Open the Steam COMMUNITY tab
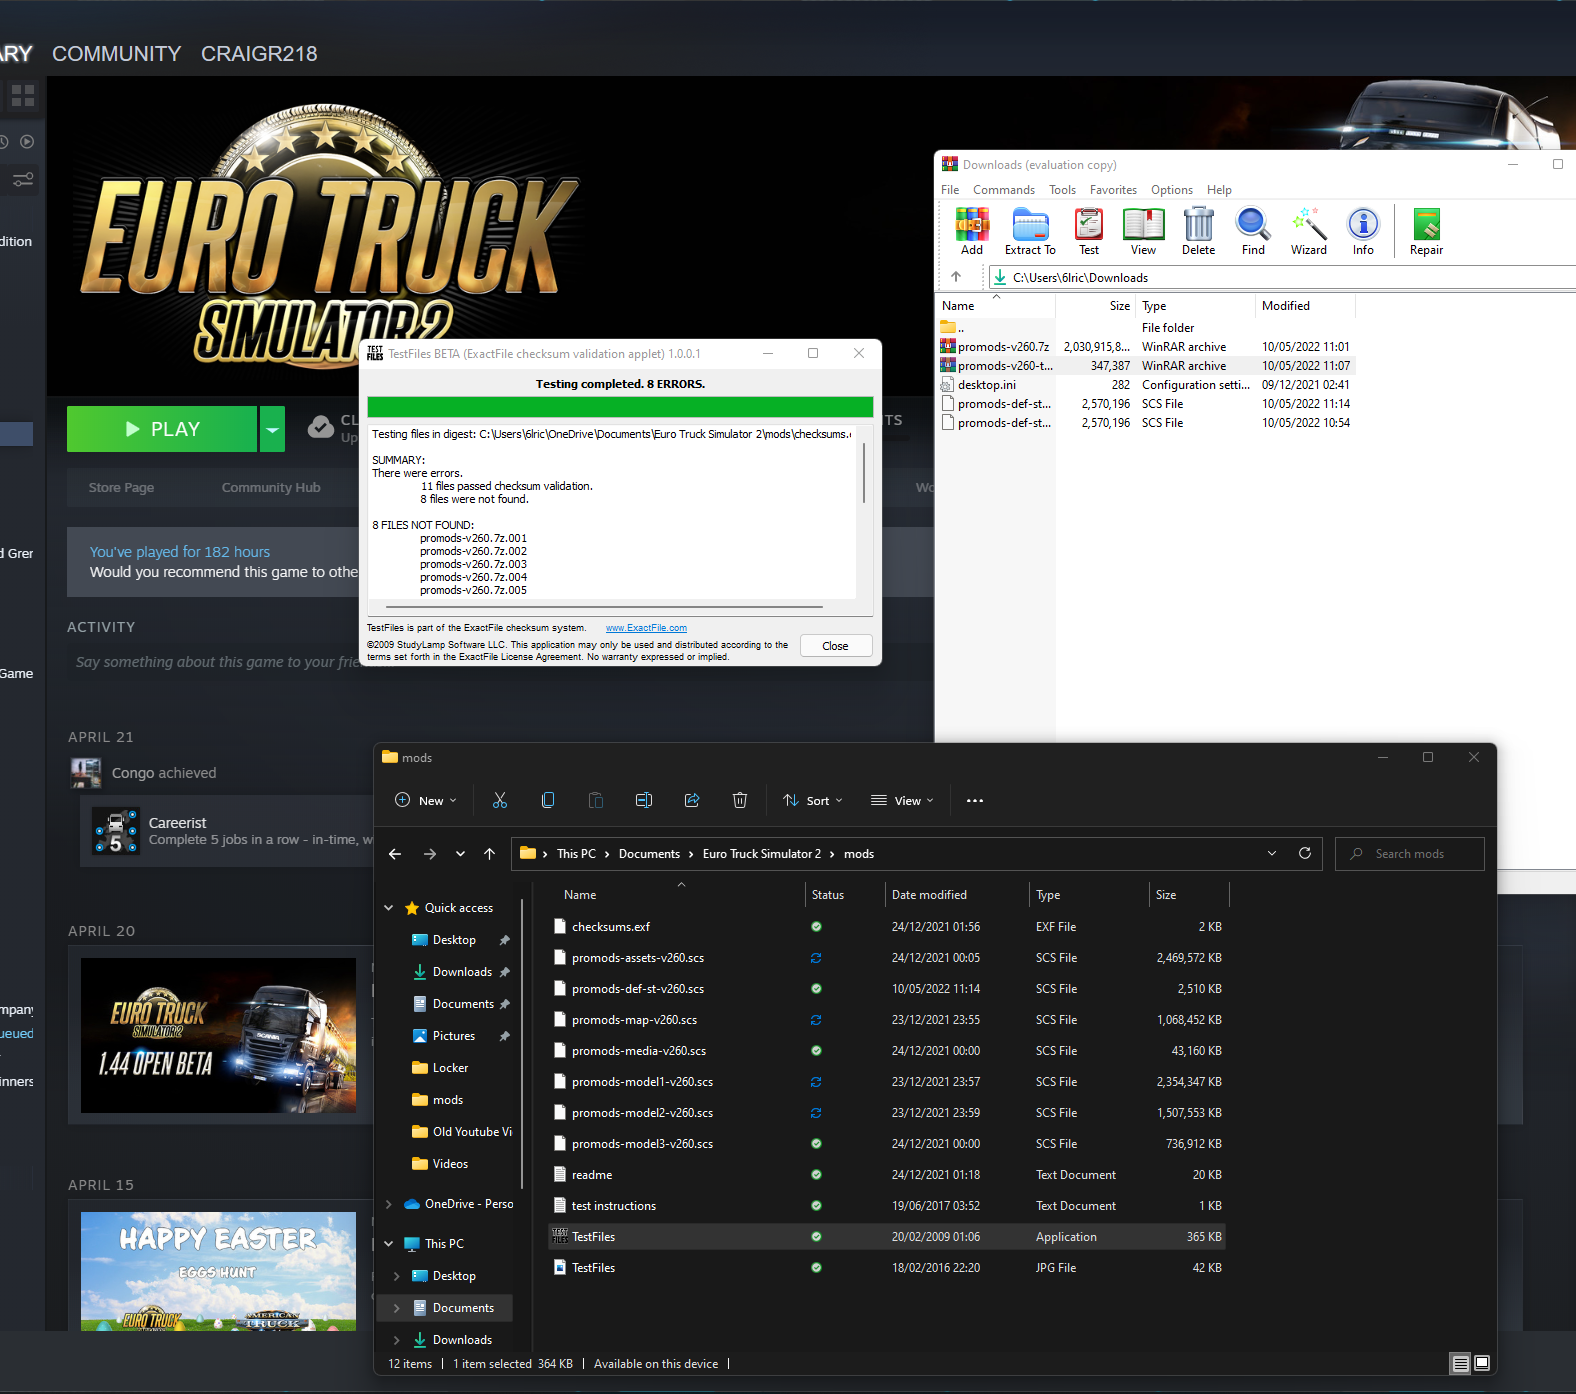 coord(117,54)
